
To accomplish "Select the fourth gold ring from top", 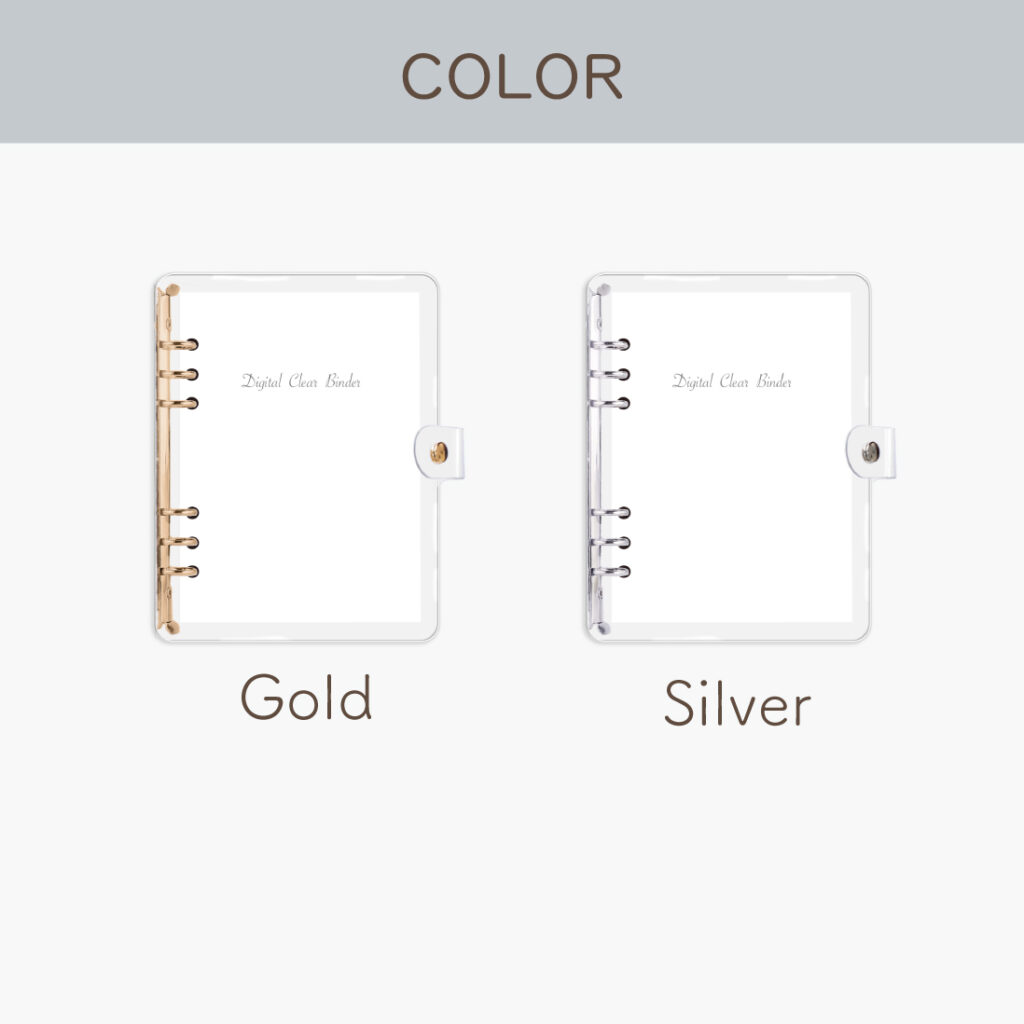I will 181,513.
